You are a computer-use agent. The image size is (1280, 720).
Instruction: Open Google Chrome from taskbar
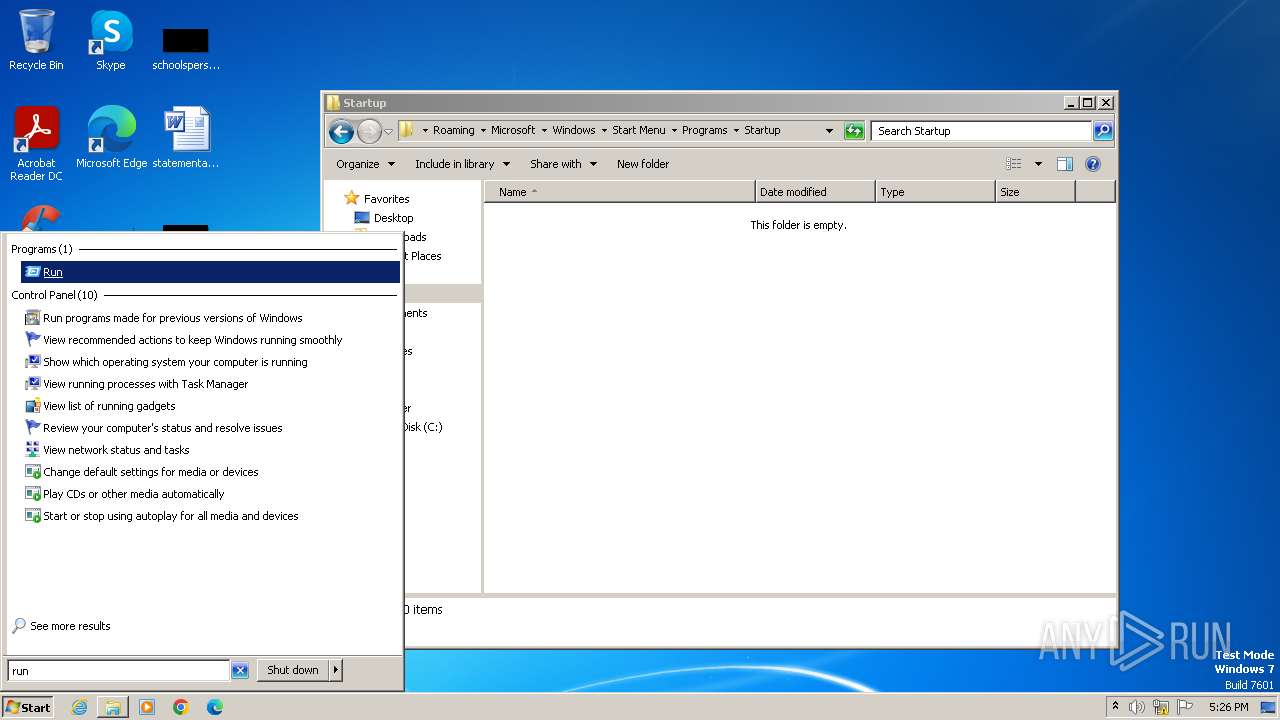point(181,707)
